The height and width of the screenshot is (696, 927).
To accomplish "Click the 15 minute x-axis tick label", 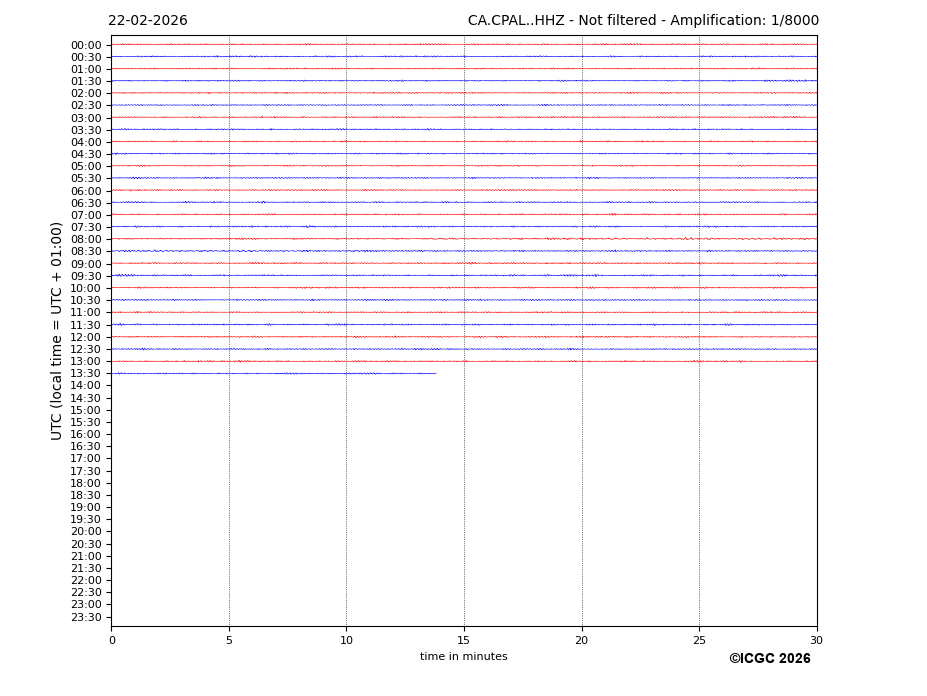I will point(464,640).
